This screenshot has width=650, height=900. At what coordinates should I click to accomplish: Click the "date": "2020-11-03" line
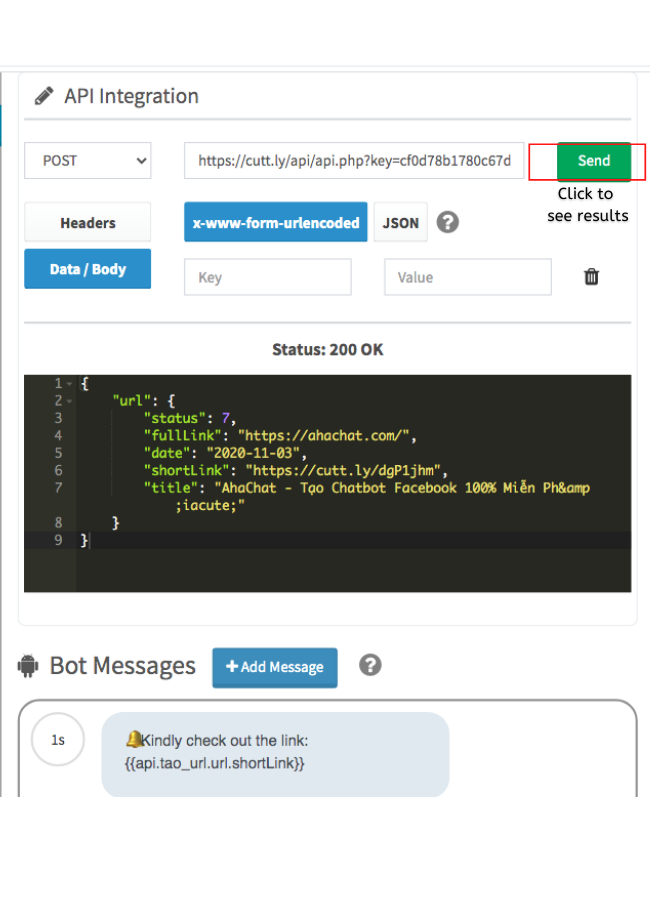pyautogui.click(x=225, y=453)
